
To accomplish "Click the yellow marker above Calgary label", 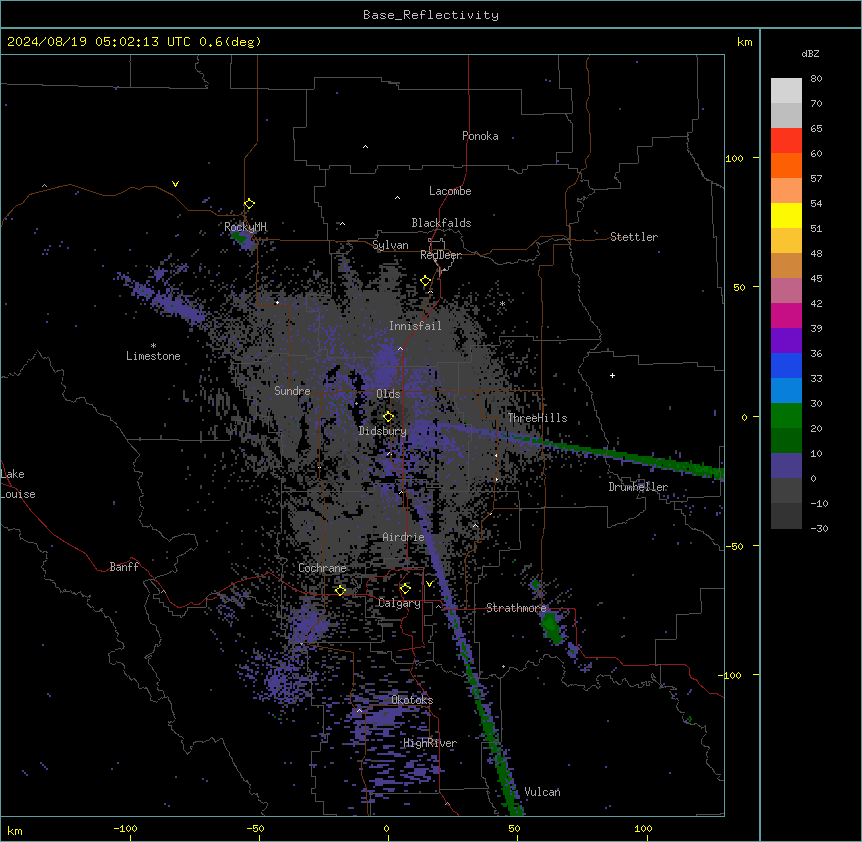I will [x=405, y=589].
